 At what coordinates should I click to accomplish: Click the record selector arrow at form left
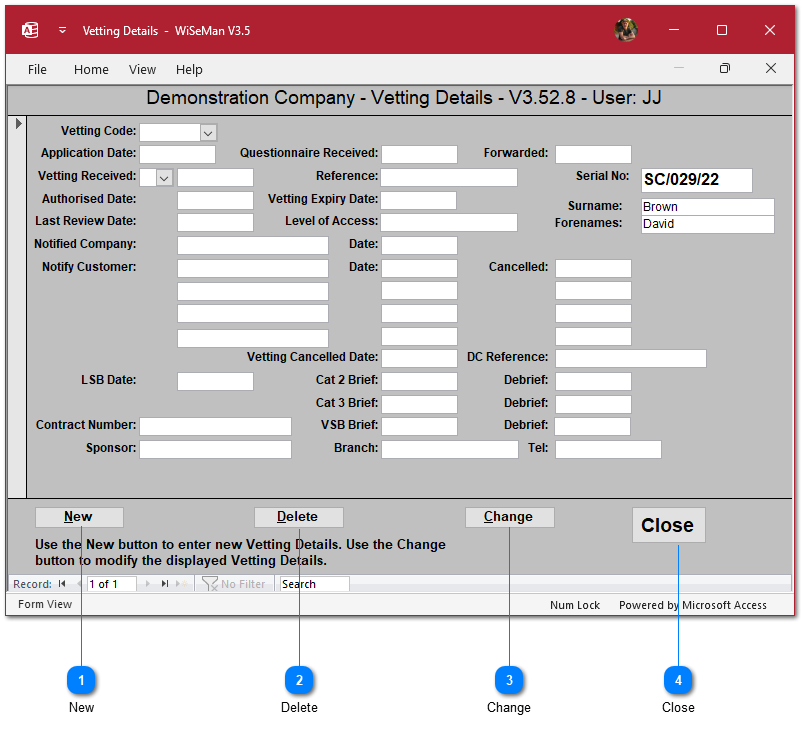pos(19,124)
